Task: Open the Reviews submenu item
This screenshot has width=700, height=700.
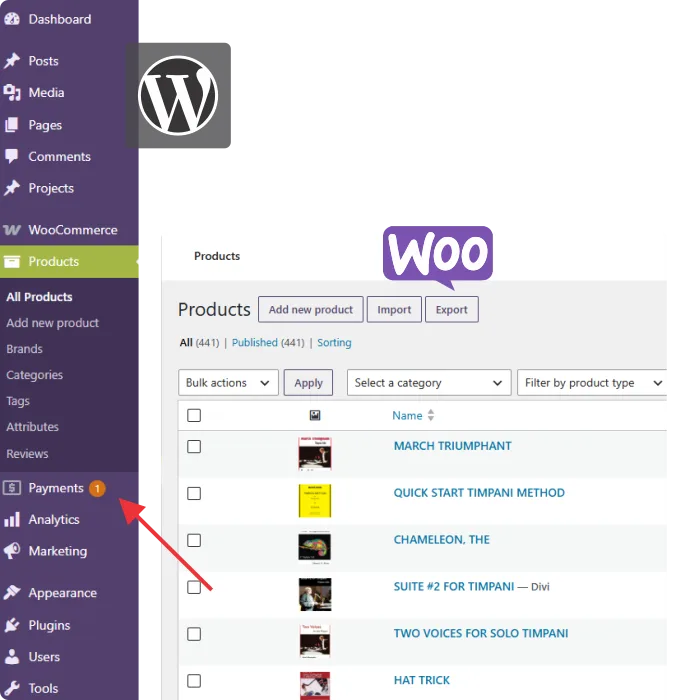Action: [27, 454]
